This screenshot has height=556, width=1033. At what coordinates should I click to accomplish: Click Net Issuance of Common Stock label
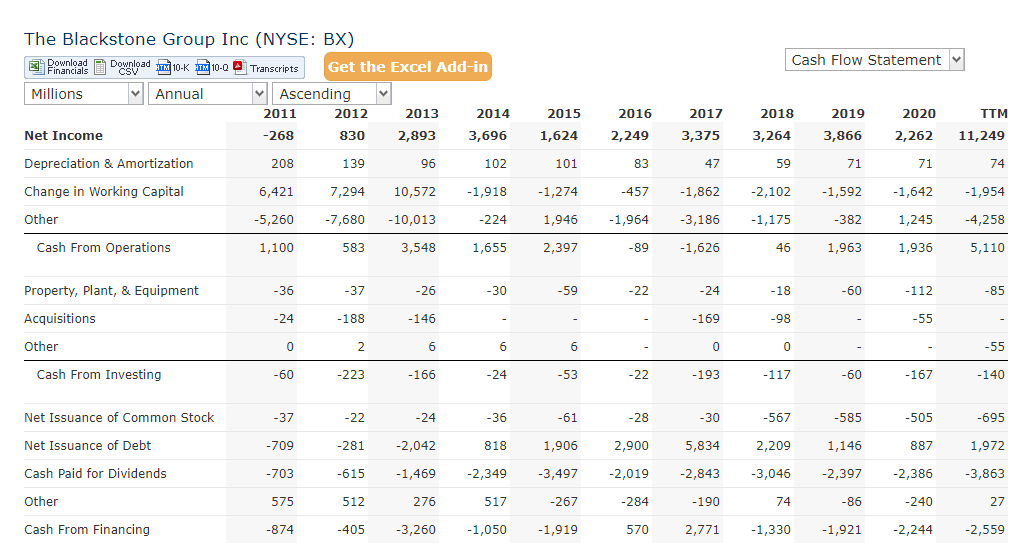(119, 418)
